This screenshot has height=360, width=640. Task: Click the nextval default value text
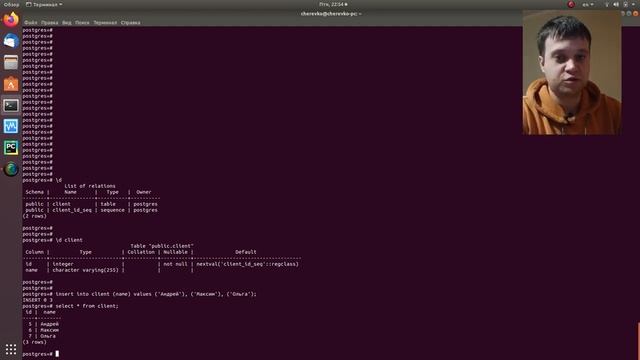247,264
